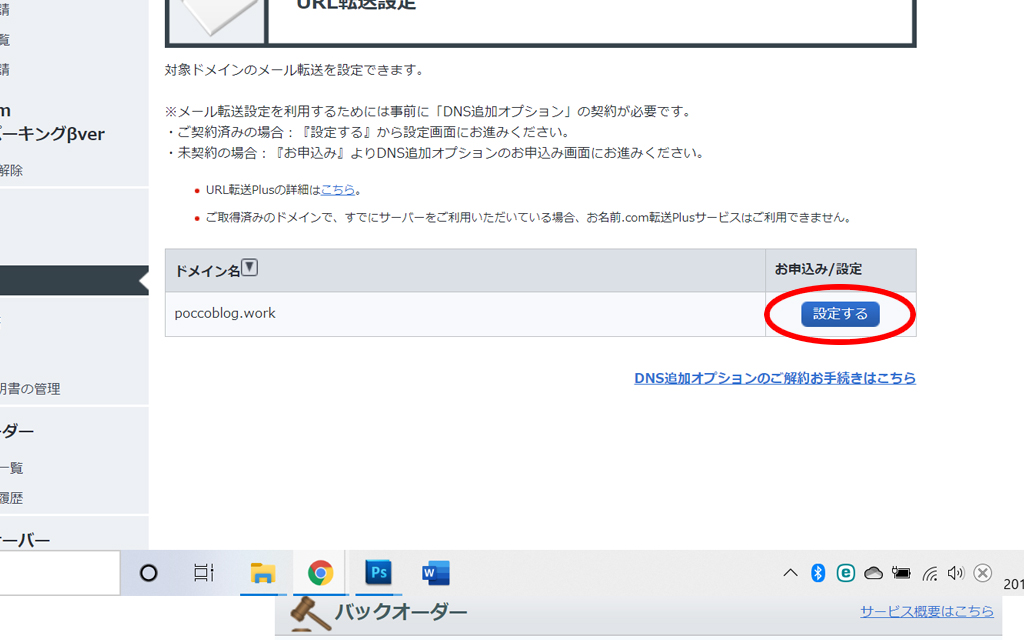Click the Task View taskbar icon
Image resolution: width=1024 pixels, height=640 pixels.
pos(204,573)
